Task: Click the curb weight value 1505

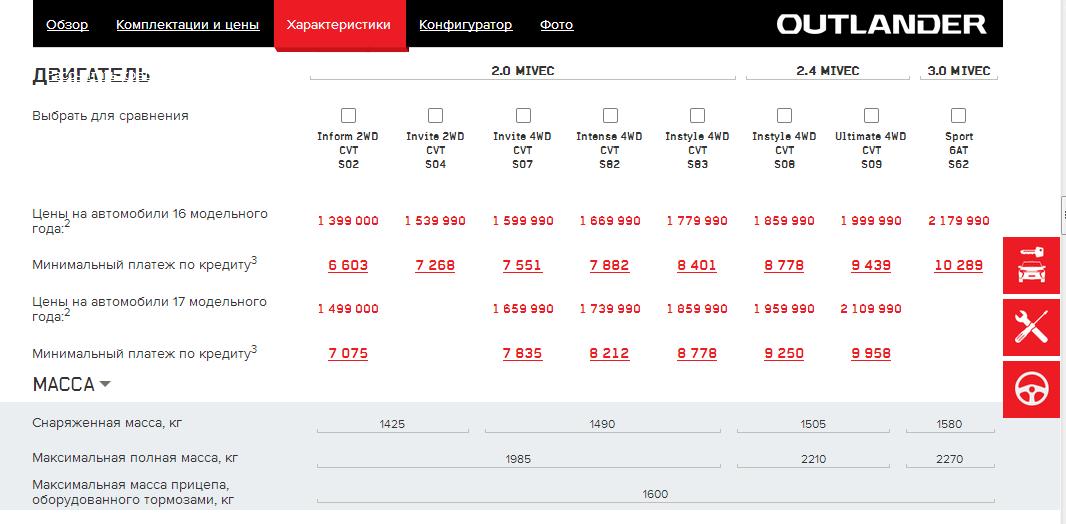Action: pyautogui.click(x=813, y=423)
